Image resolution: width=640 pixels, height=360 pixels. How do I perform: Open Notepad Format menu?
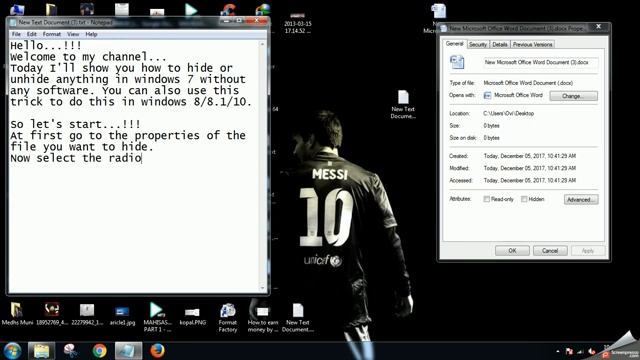pos(51,34)
